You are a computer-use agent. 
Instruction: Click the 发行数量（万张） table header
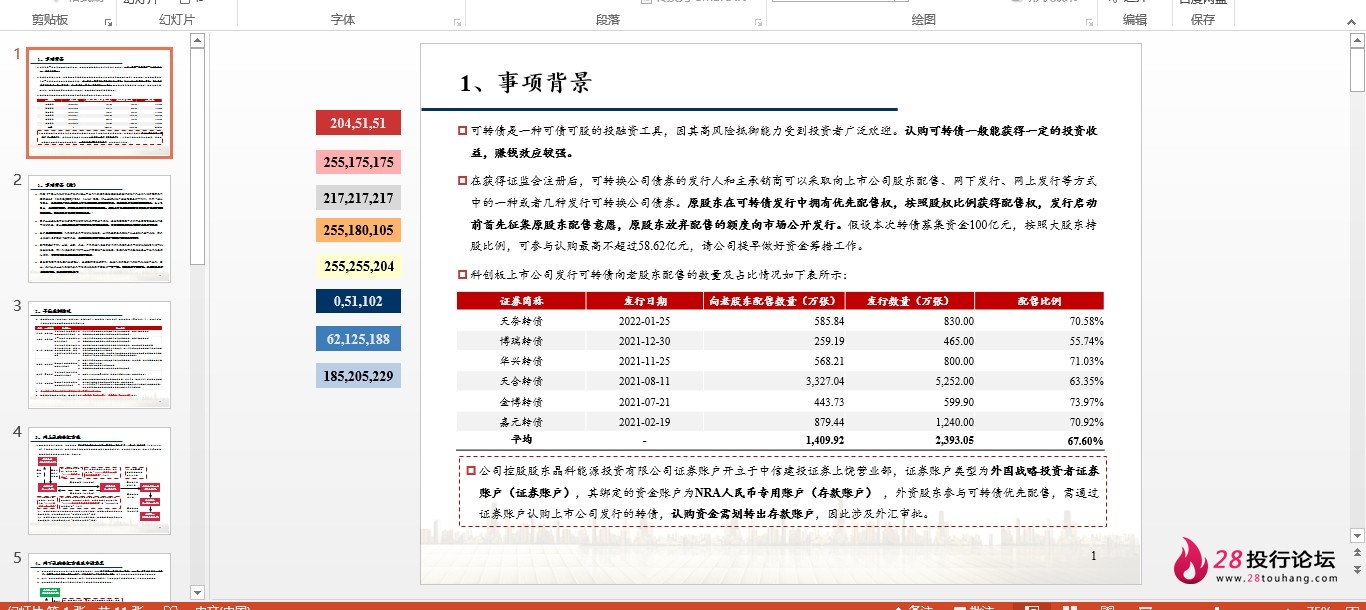[x=910, y=301]
